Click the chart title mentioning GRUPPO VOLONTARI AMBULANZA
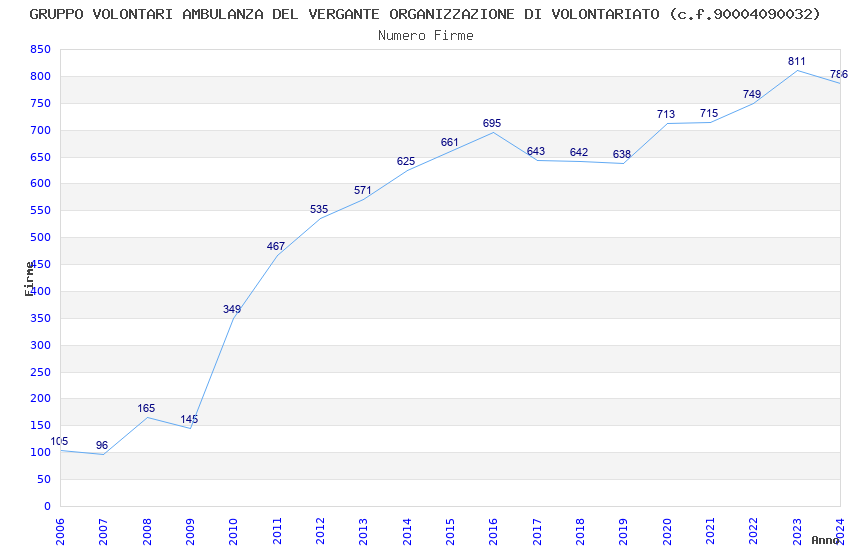This screenshot has height=550, width=850. 425,15
